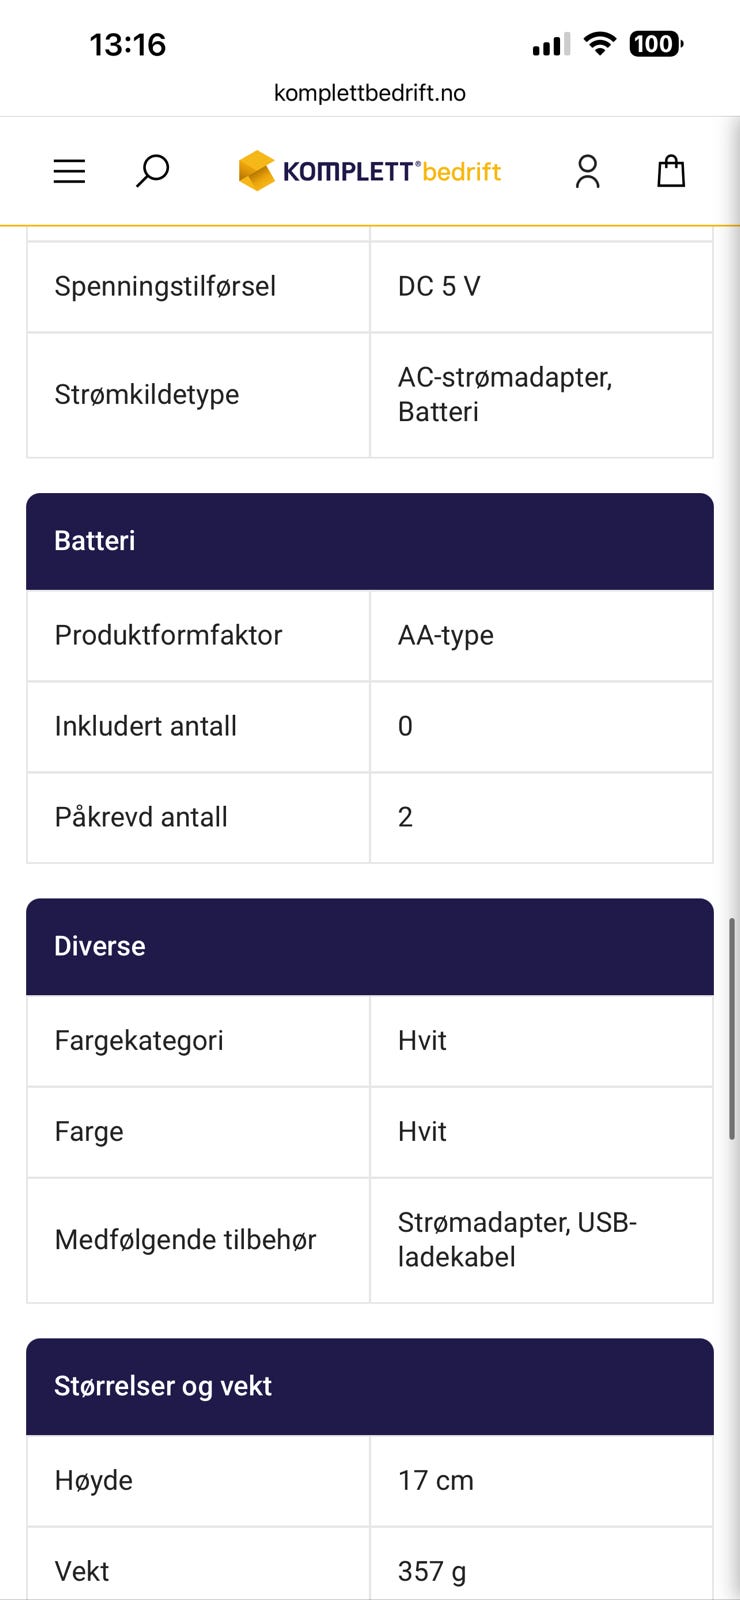The image size is (740, 1600).
Task: Tap the Wi-Fi status icon
Action: tap(599, 44)
